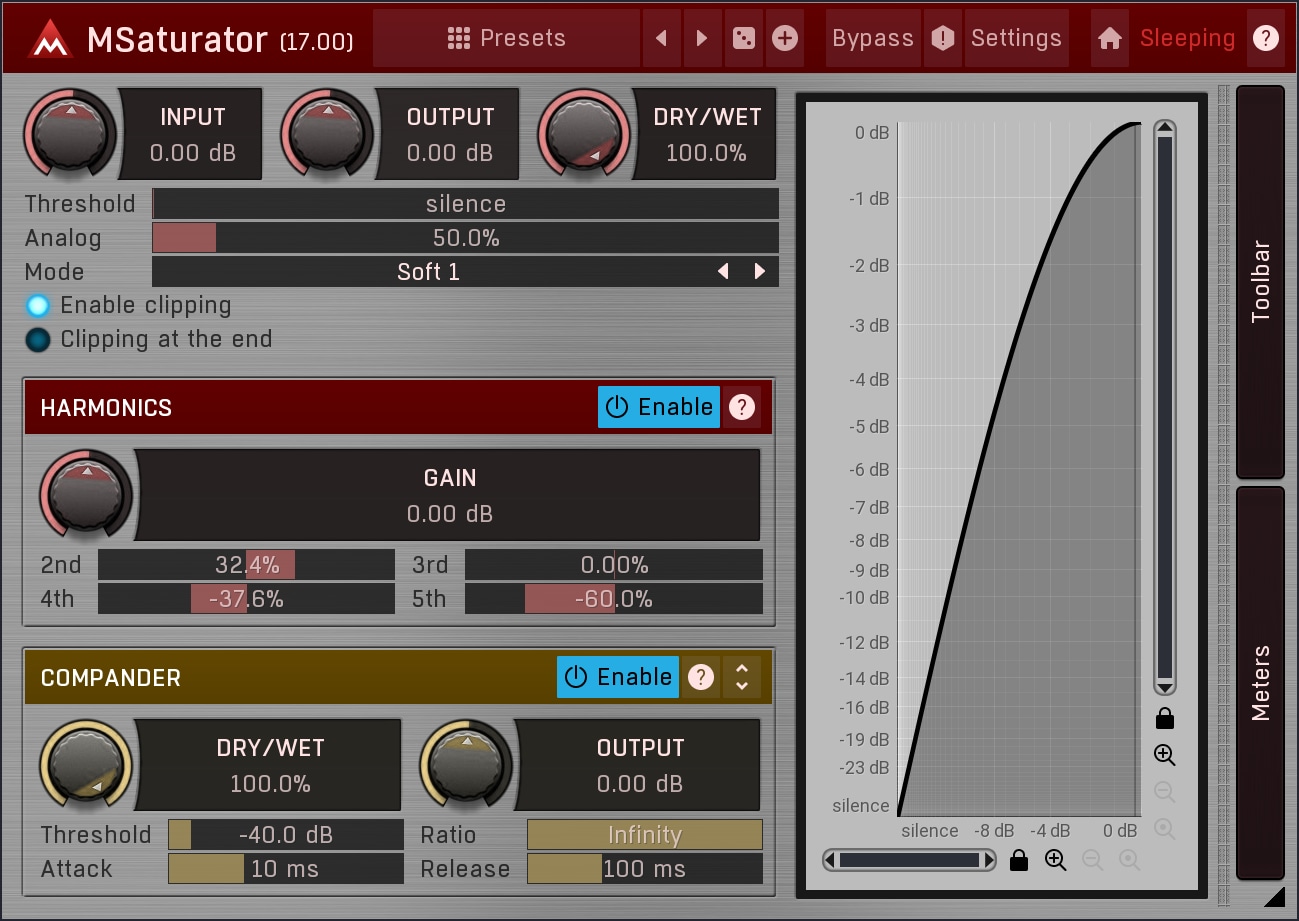Click the Analog slider at 50.0%
This screenshot has height=921, width=1299.
(x=465, y=238)
